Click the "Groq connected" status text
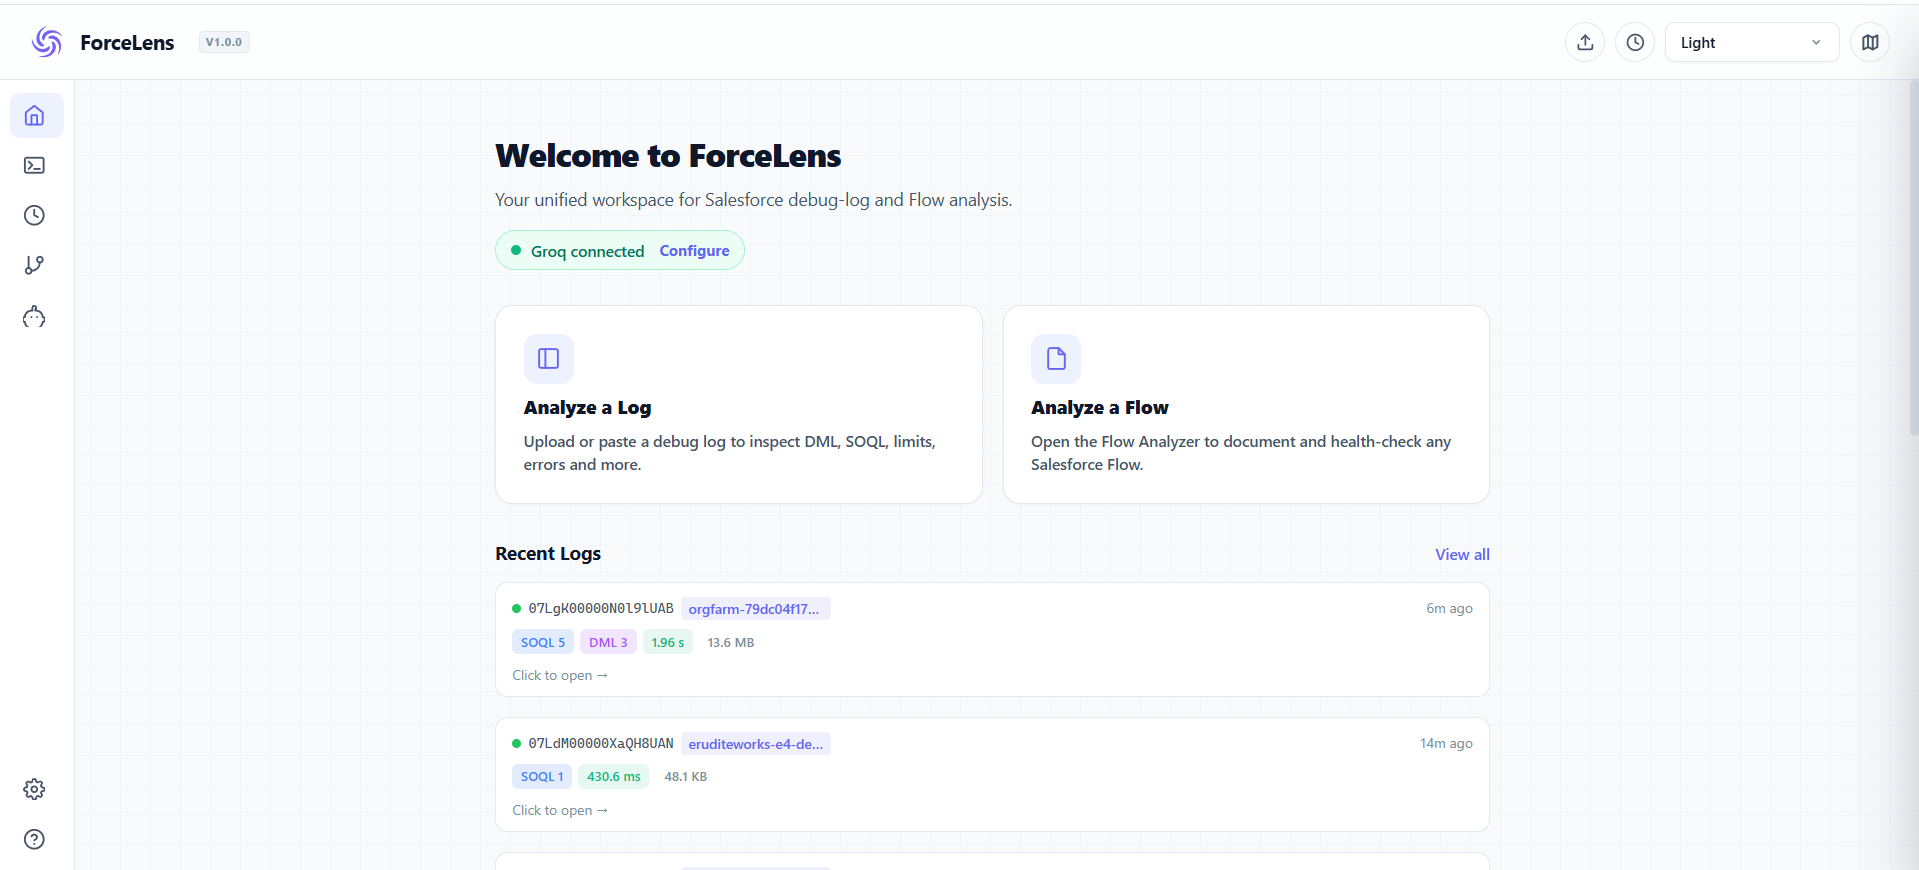This screenshot has height=870, width=1919. 587,251
